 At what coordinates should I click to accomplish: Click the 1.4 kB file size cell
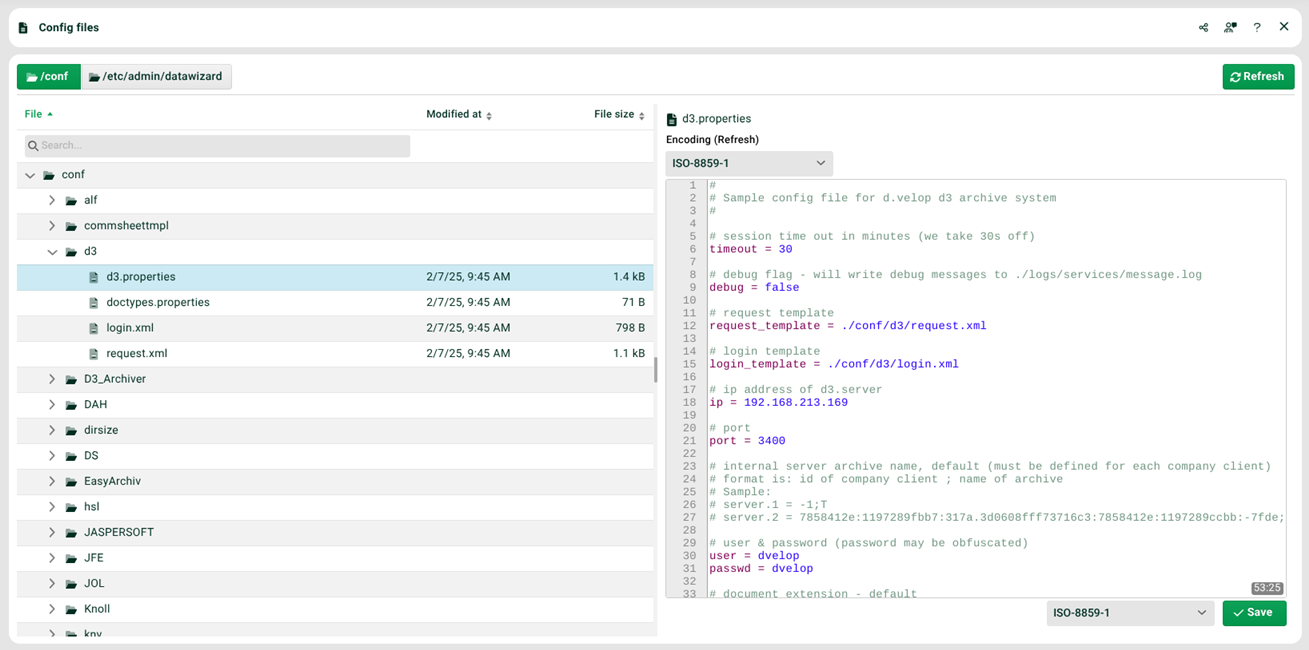click(629, 277)
